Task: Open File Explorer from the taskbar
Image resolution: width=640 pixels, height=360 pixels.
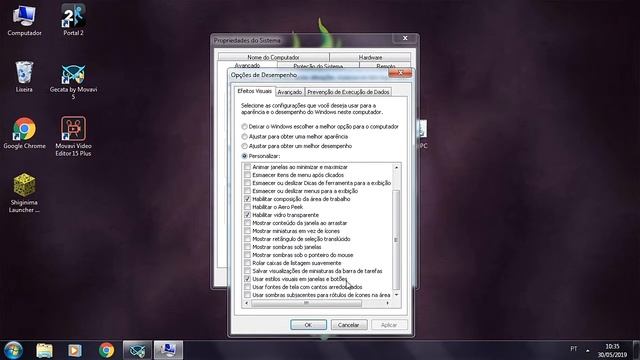Action: [x=44, y=350]
